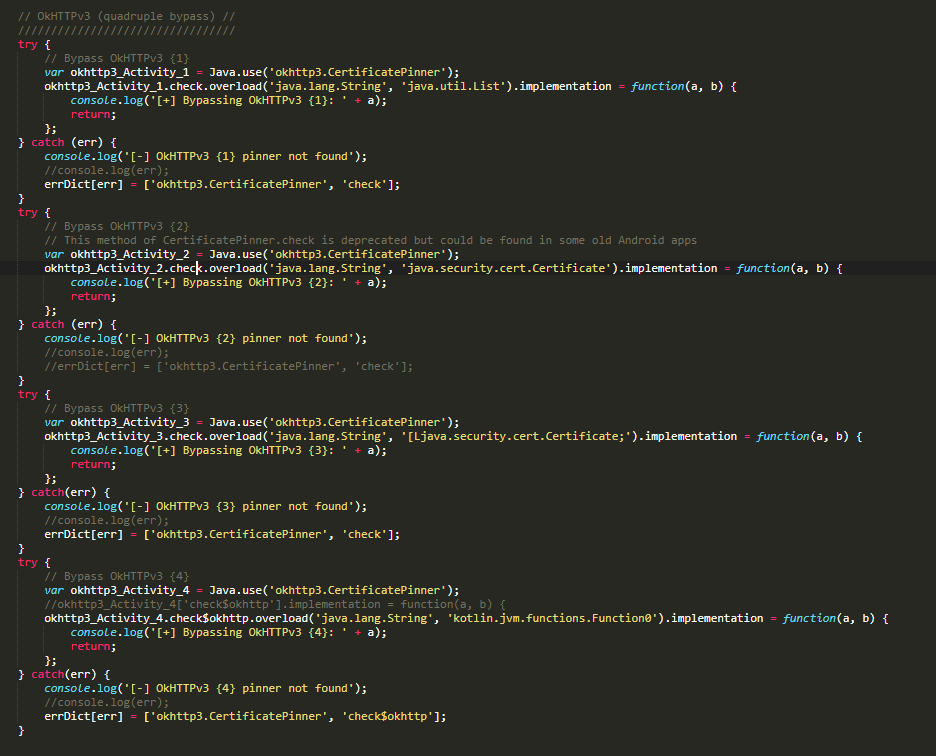Click the '[-] OkHTTPv3 {4} pinner not found' string
936x756 pixels.
click(x=239, y=689)
